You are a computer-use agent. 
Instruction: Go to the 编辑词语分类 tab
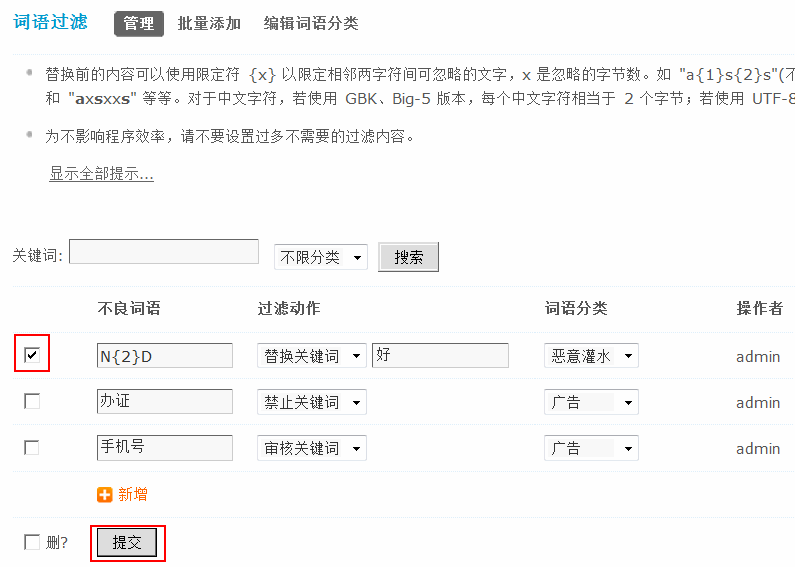click(311, 23)
